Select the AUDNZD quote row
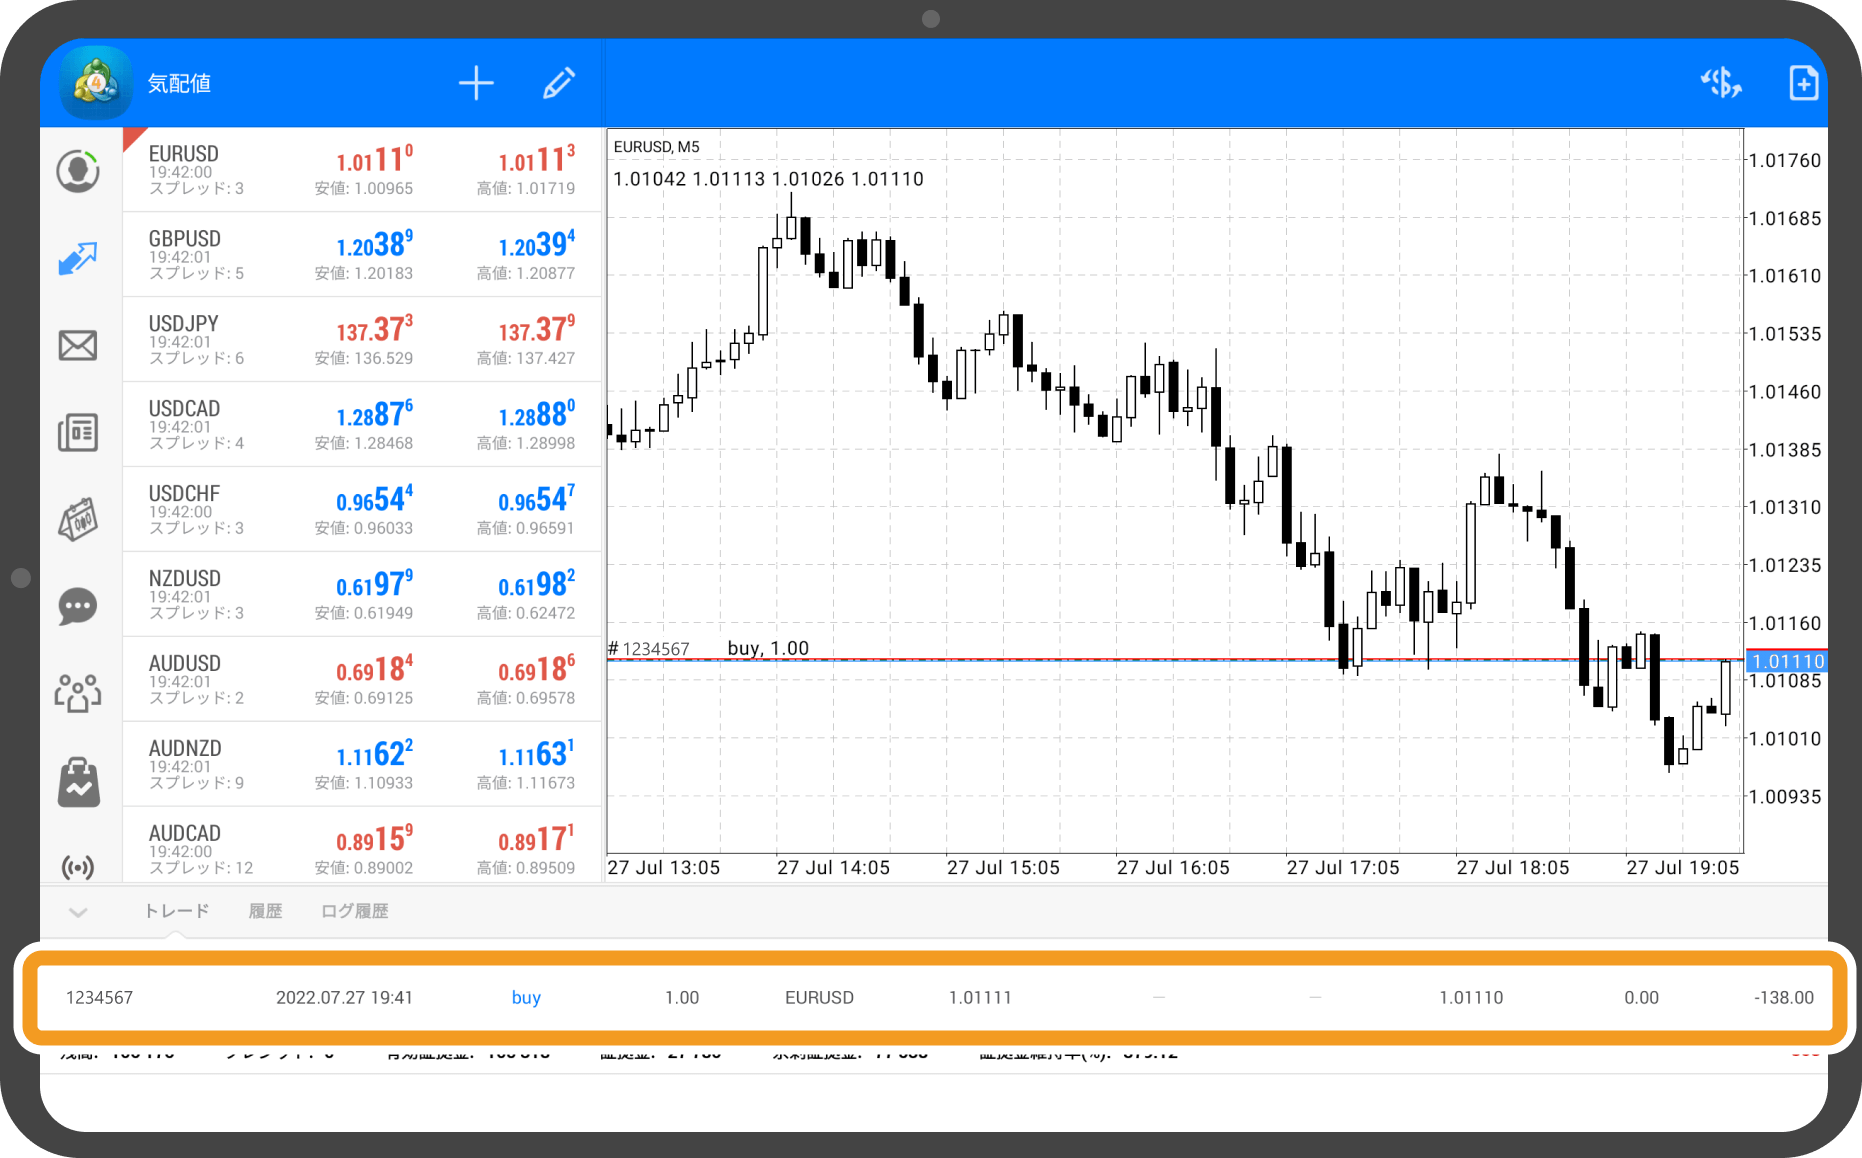The width and height of the screenshot is (1862, 1158). click(362, 764)
